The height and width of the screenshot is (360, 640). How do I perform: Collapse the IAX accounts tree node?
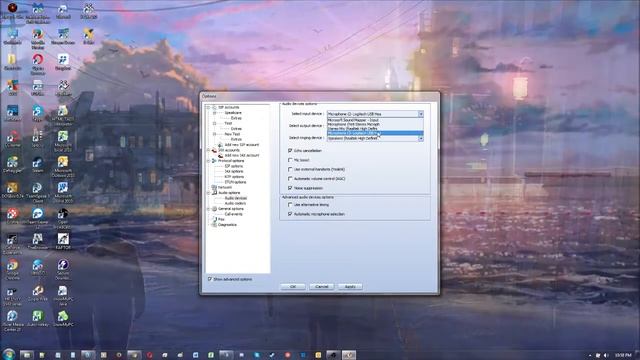tap(208, 150)
